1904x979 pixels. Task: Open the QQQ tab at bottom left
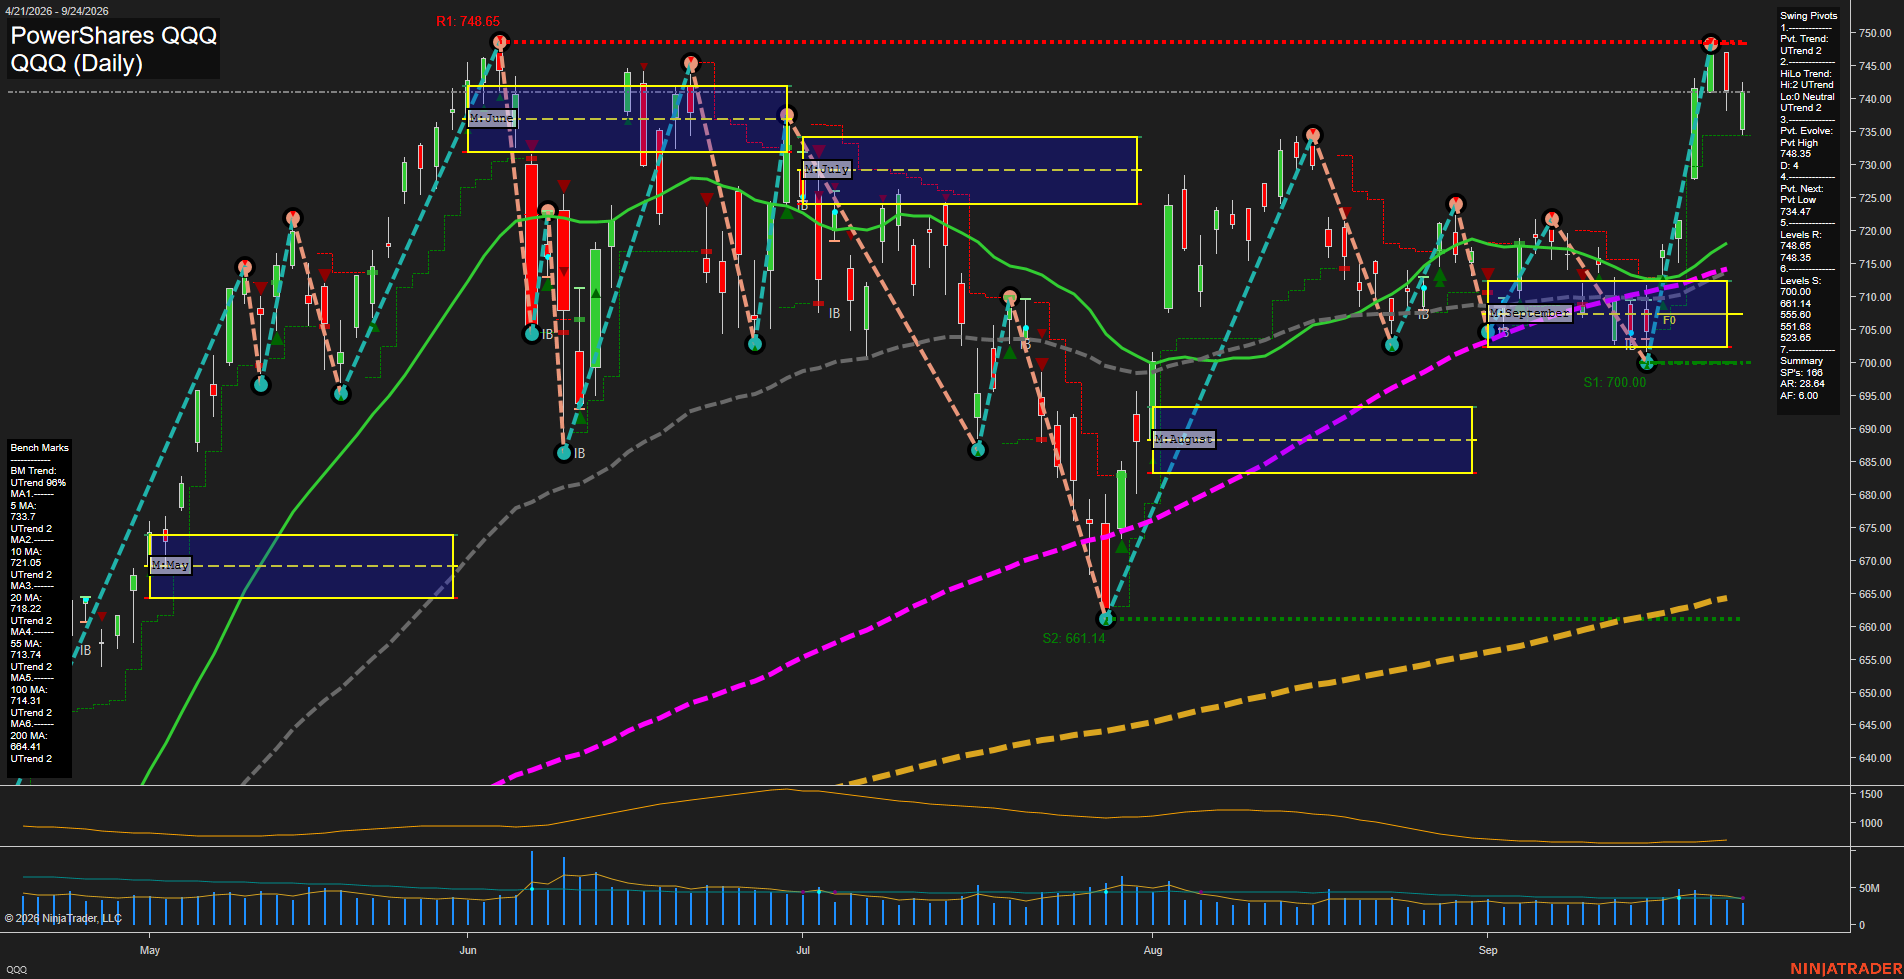click(x=17, y=969)
